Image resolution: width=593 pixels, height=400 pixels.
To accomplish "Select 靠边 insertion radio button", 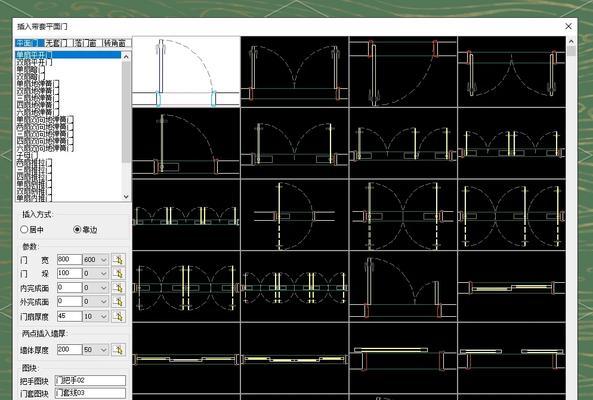I will tap(77, 229).
